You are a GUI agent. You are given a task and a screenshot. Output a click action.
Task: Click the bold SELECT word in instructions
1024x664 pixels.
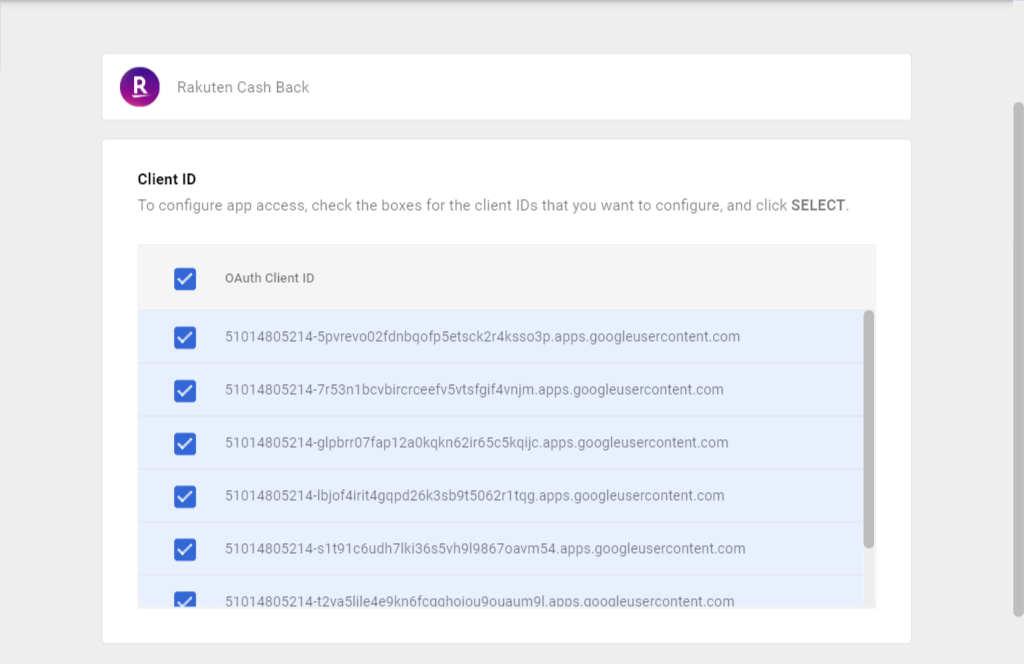point(818,205)
